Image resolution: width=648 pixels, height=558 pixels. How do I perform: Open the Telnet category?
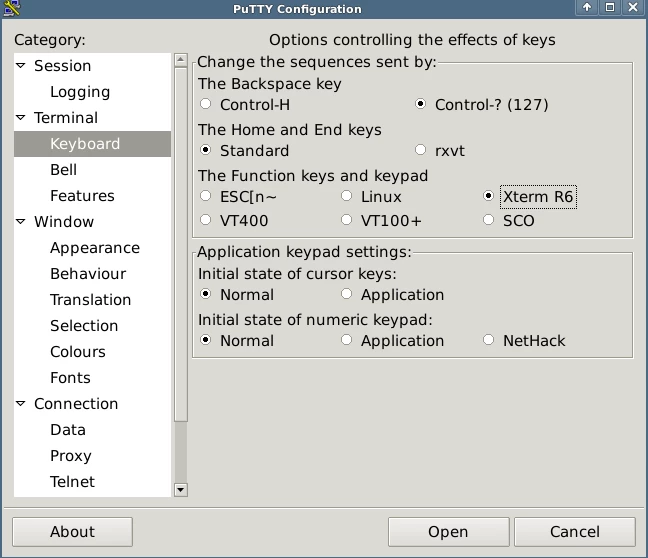tap(72, 482)
